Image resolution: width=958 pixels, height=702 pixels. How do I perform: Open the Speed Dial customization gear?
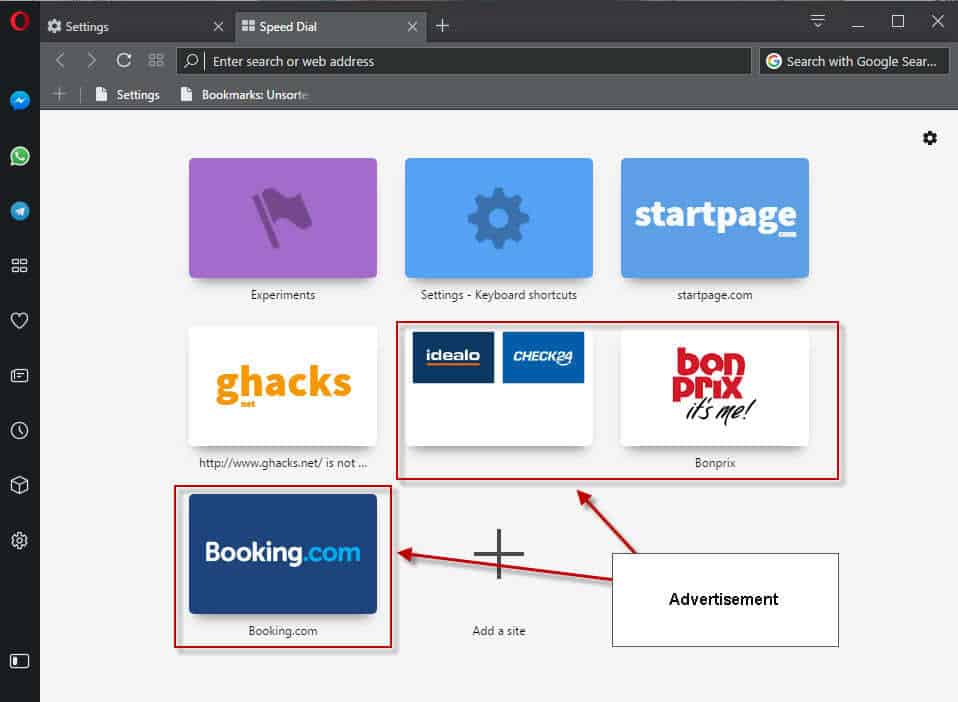tap(930, 138)
